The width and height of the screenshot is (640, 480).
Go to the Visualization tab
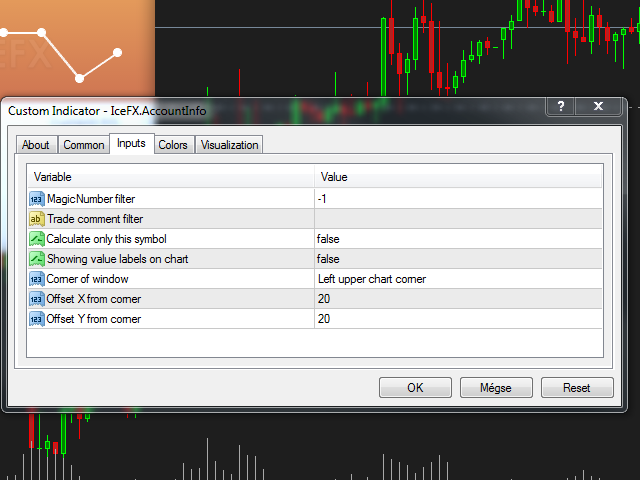pyautogui.click(x=229, y=145)
